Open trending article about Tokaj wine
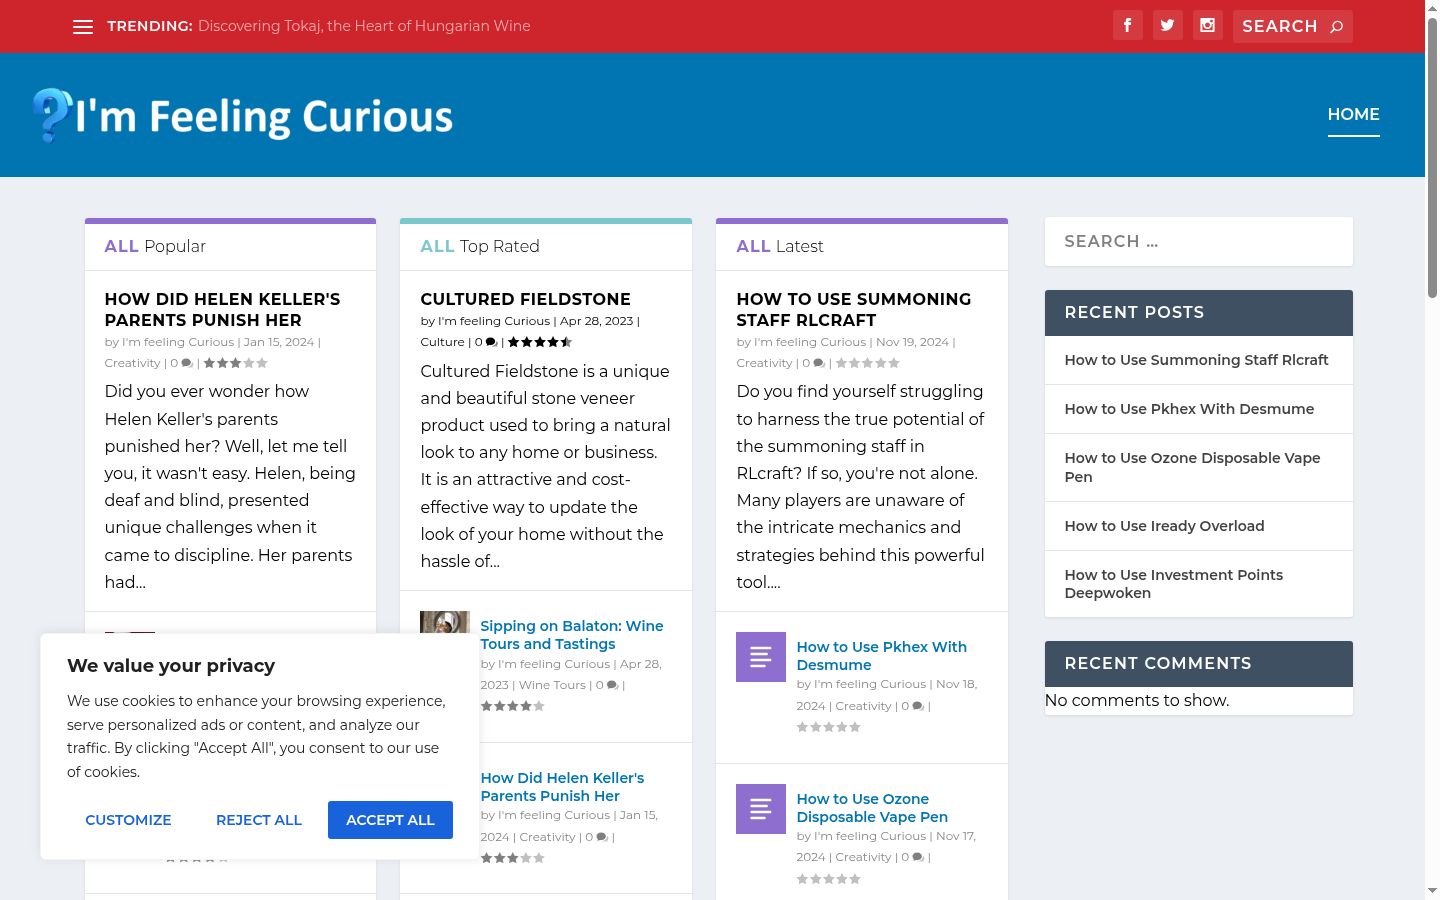Viewport: 1440px width, 900px height. point(364,26)
